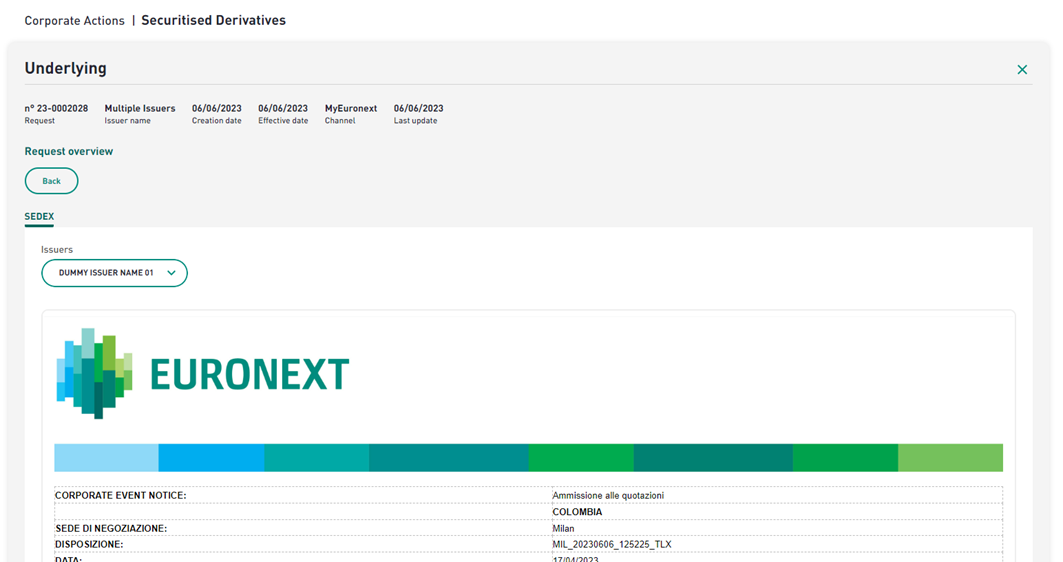1063x562 pixels.
Task: Open the Corporate Actions breadcrumb
Action: point(75,21)
